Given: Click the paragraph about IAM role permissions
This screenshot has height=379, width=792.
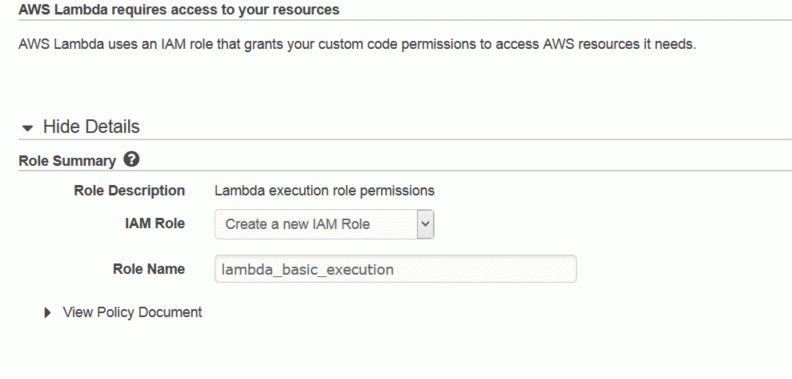Looking at the screenshot, I should [x=357, y=44].
